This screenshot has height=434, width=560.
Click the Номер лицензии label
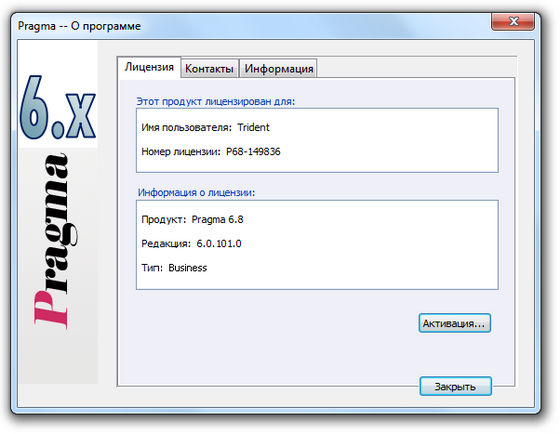click(x=181, y=152)
